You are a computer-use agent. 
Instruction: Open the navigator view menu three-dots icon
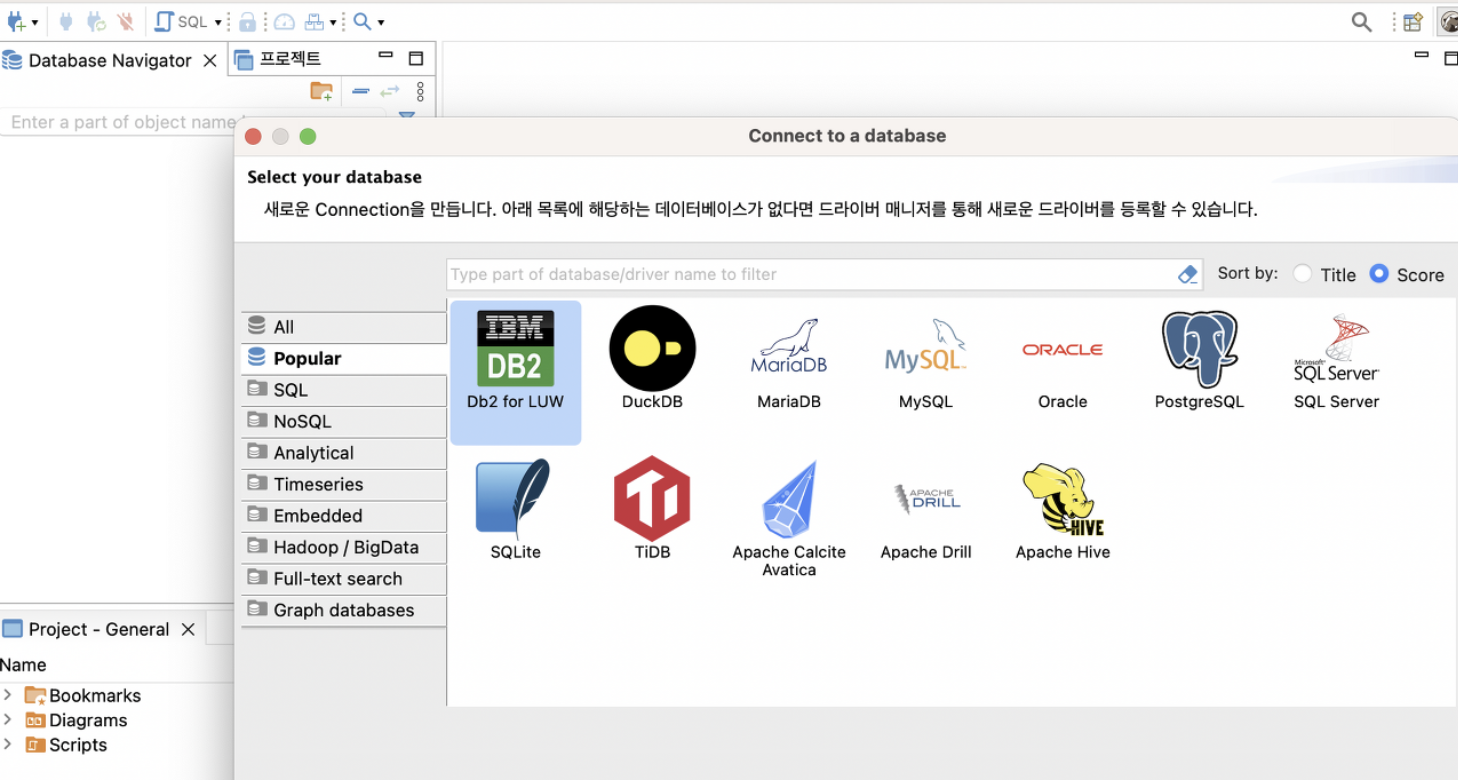(x=420, y=91)
